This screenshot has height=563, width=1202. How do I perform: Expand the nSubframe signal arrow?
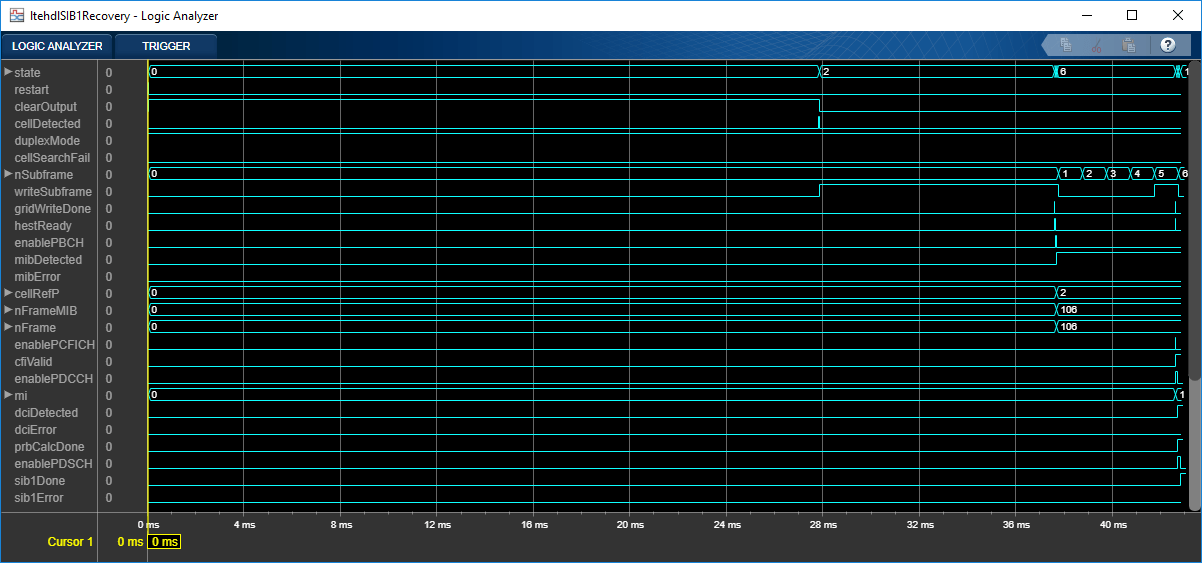coord(8,174)
